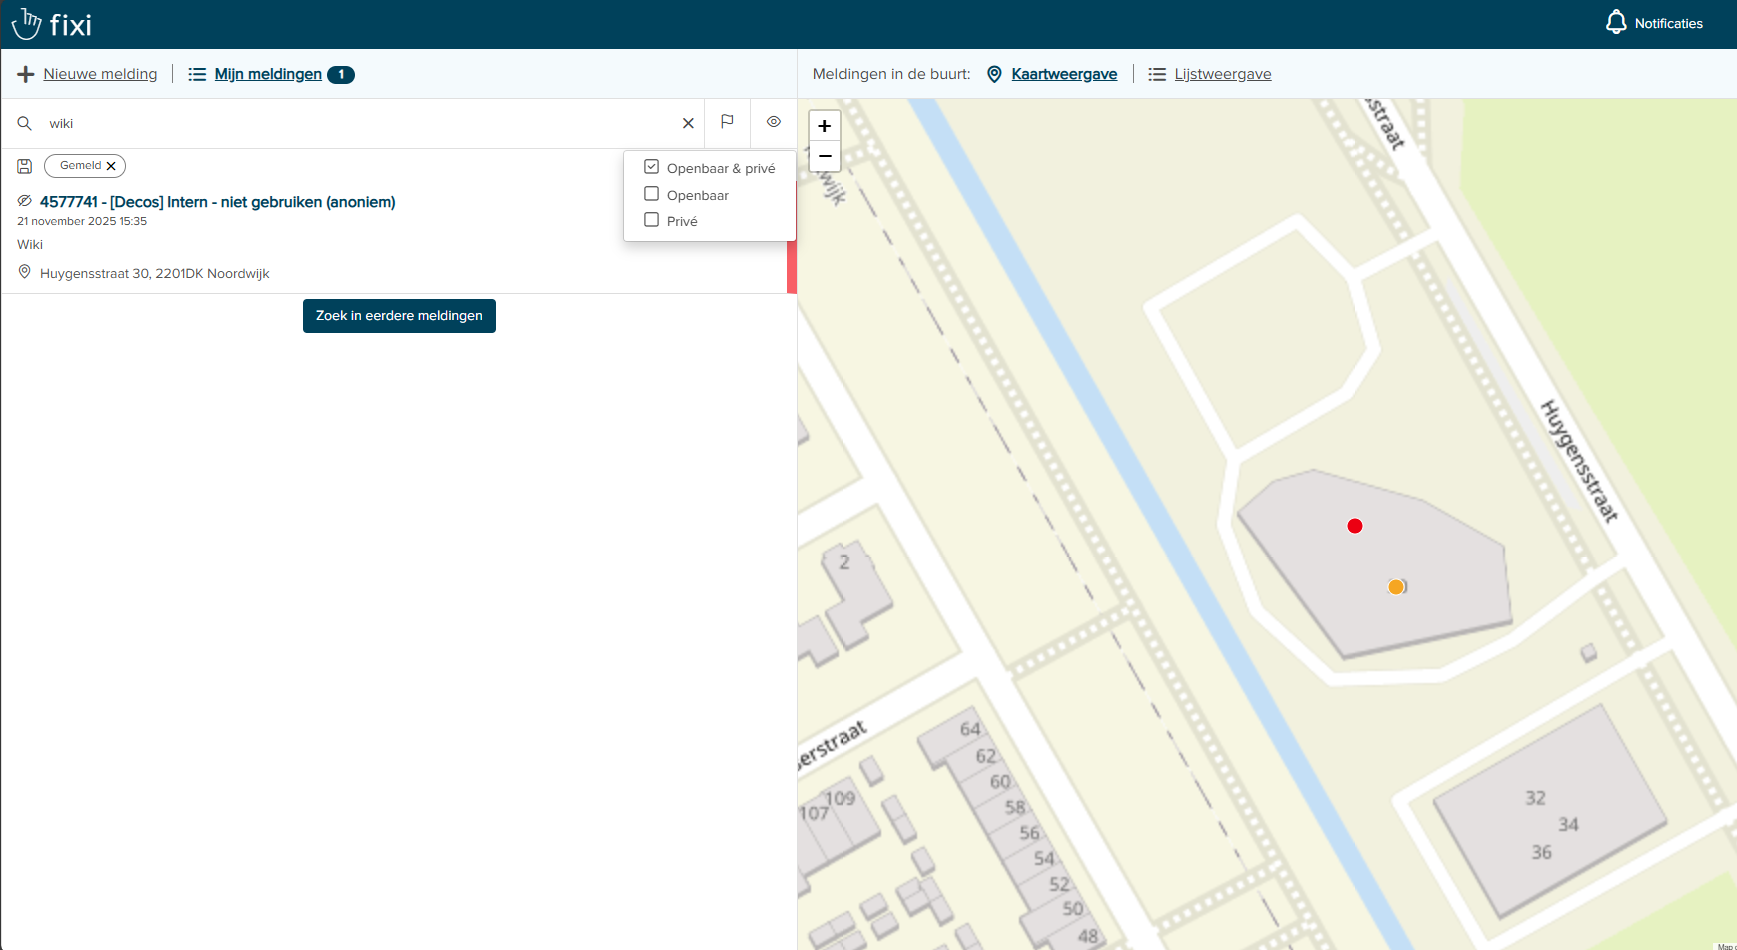The width and height of the screenshot is (1737, 950).
Task: Select the orange marker on map
Action: (1396, 587)
